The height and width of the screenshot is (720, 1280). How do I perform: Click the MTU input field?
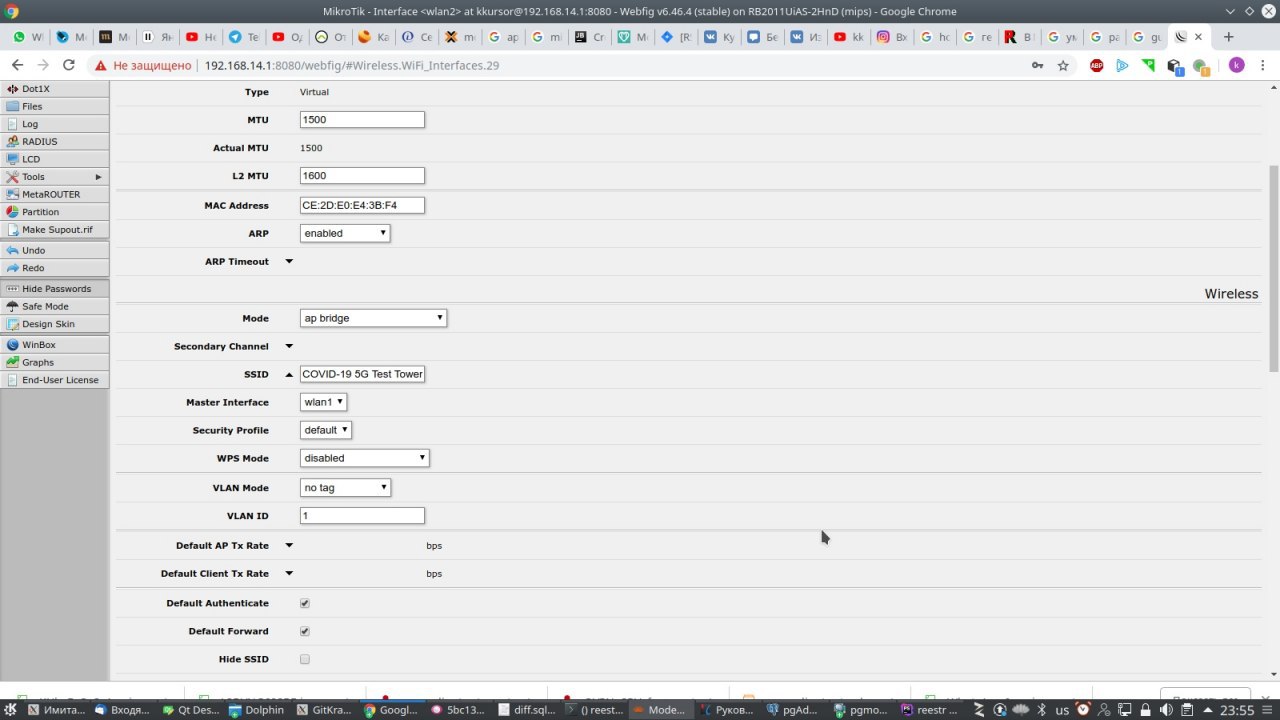tap(362, 120)
